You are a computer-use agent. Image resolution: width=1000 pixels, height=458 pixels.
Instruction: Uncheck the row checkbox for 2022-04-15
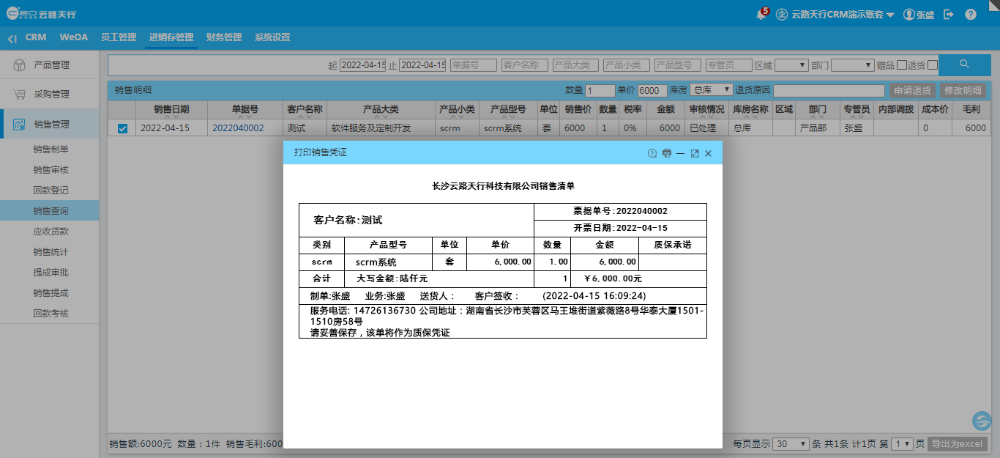pyautogui.click(x=122, y=128)
